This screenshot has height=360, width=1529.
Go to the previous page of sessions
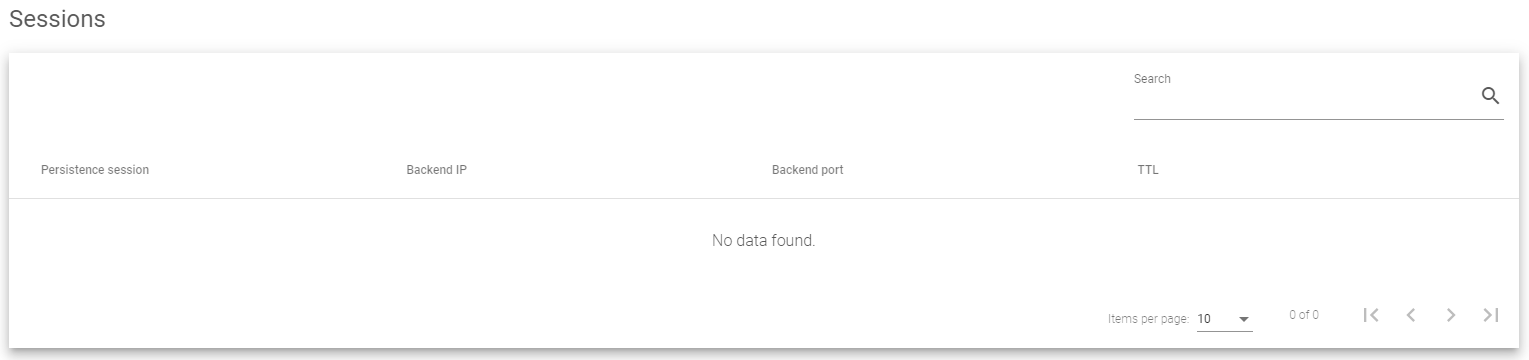(x=1411, y=315)
